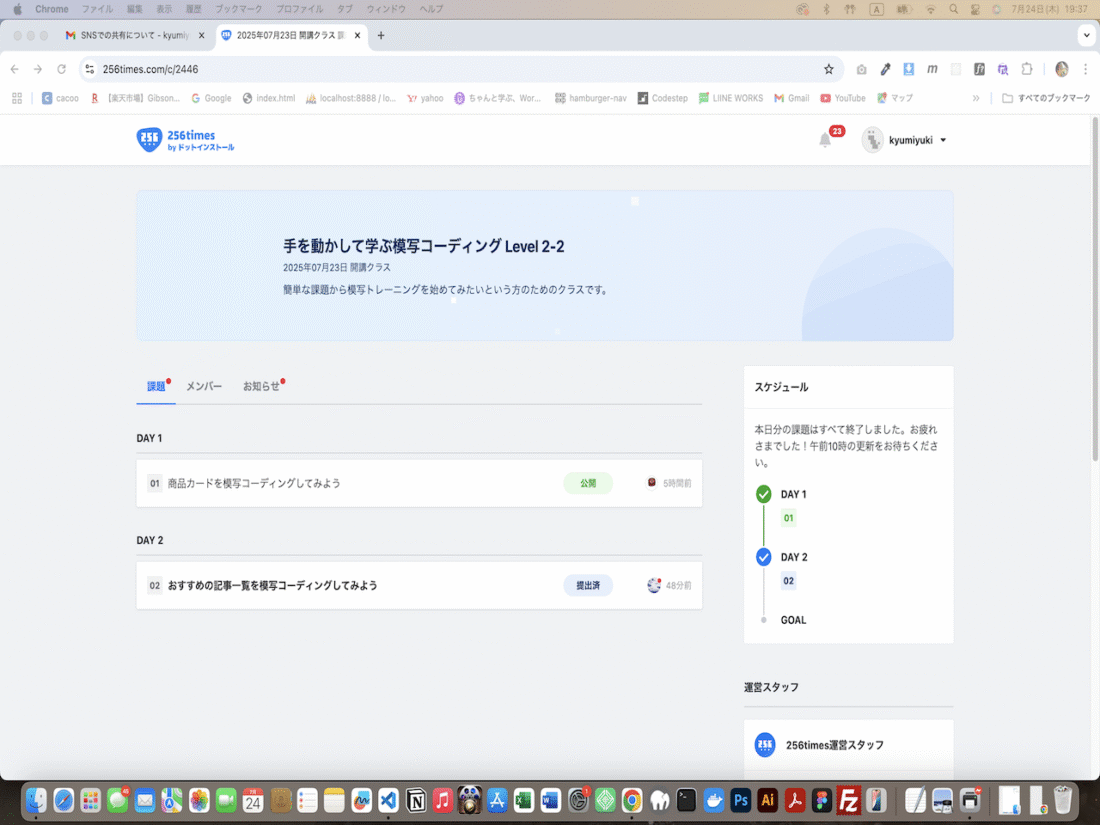Screen dimensions: 1100x825
Task: Click the 02 badge in the schedule
Action: tap(789, 581)
